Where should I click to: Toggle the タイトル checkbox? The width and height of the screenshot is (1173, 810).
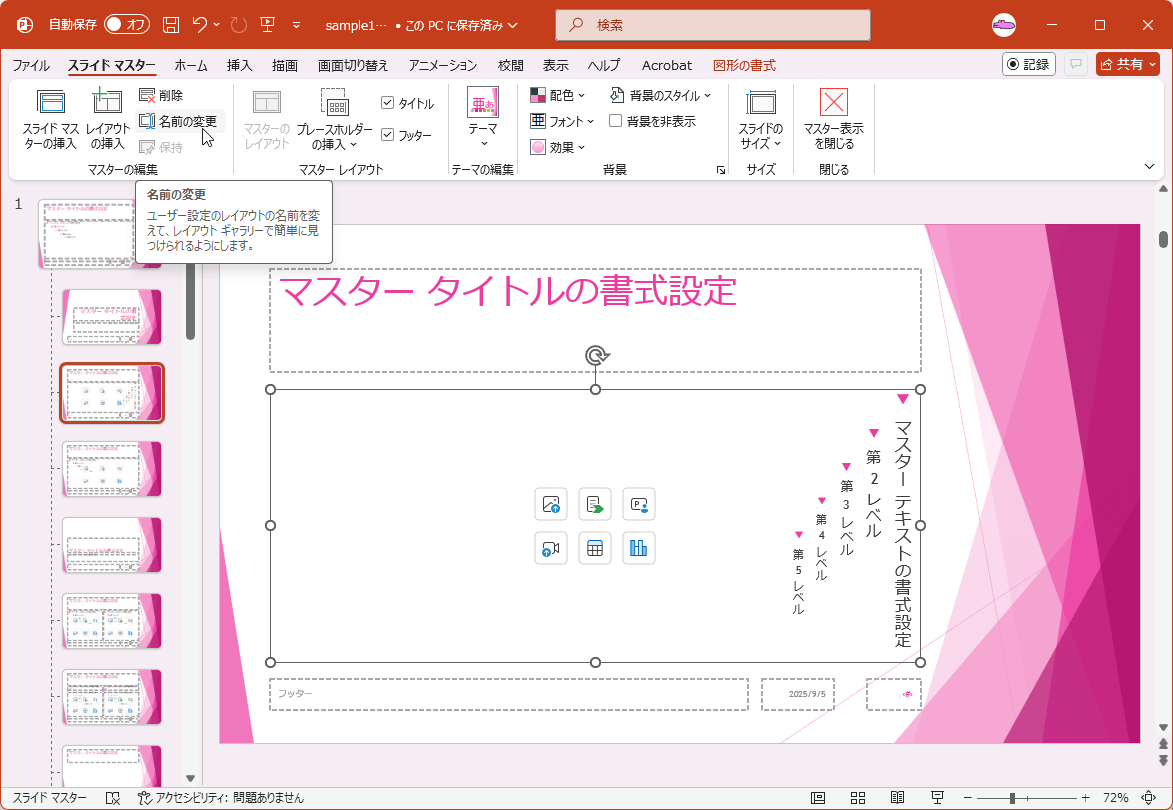388,100
